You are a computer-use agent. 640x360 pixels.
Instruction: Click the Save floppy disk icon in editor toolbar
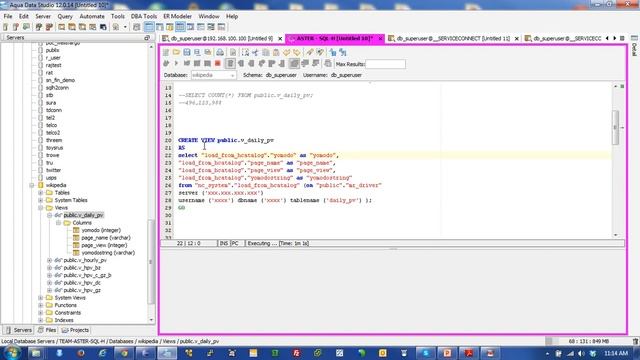[187, 52]
